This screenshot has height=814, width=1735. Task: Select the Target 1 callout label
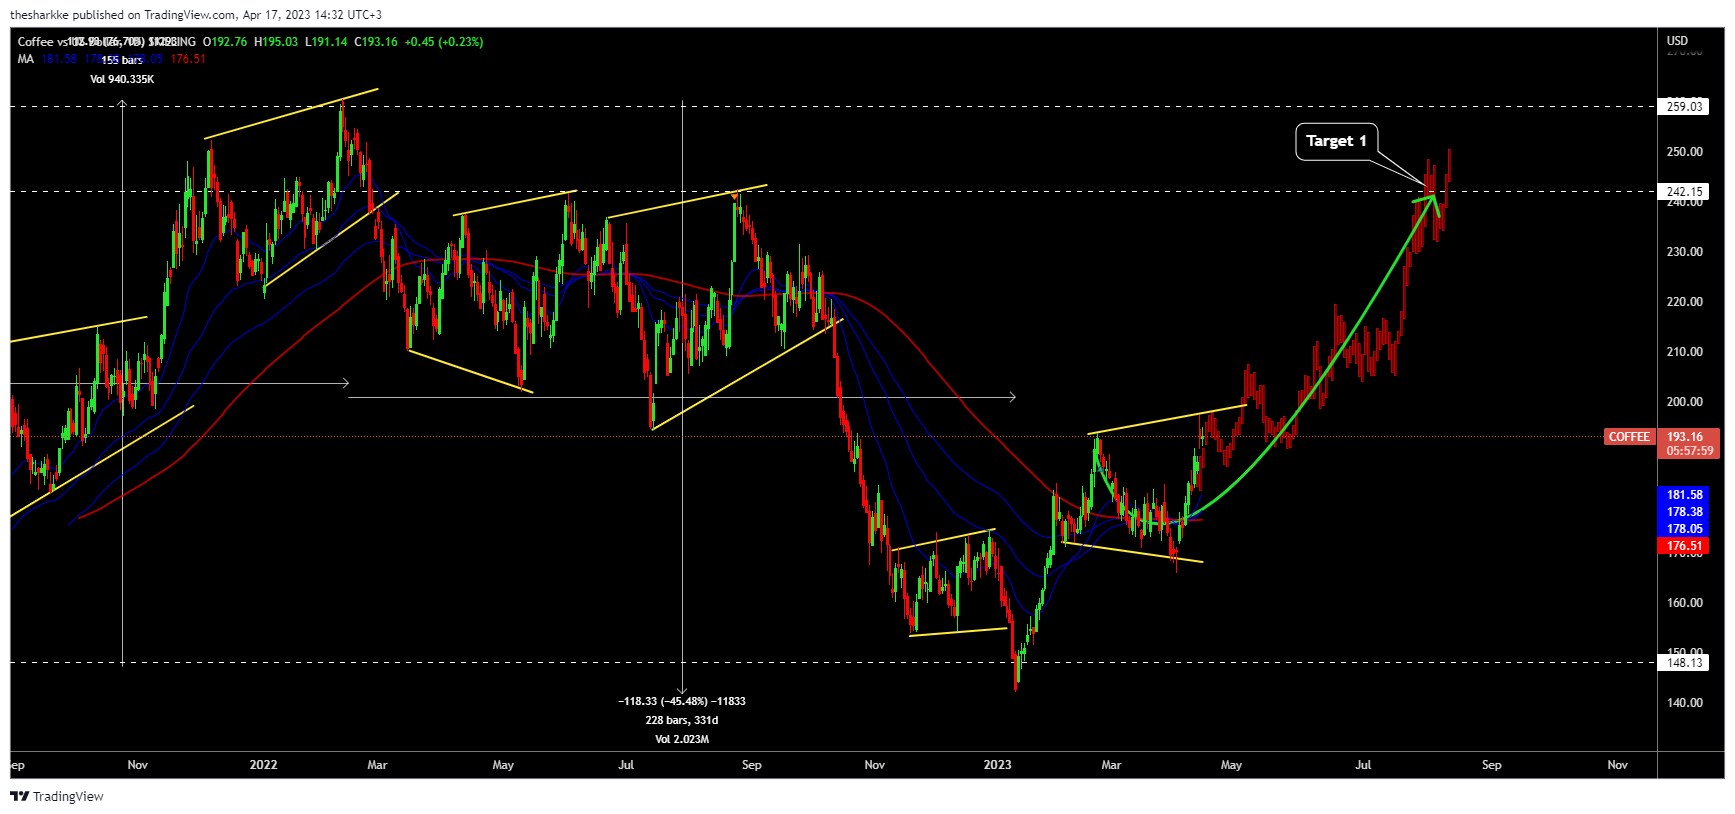tap(1336, 141)
